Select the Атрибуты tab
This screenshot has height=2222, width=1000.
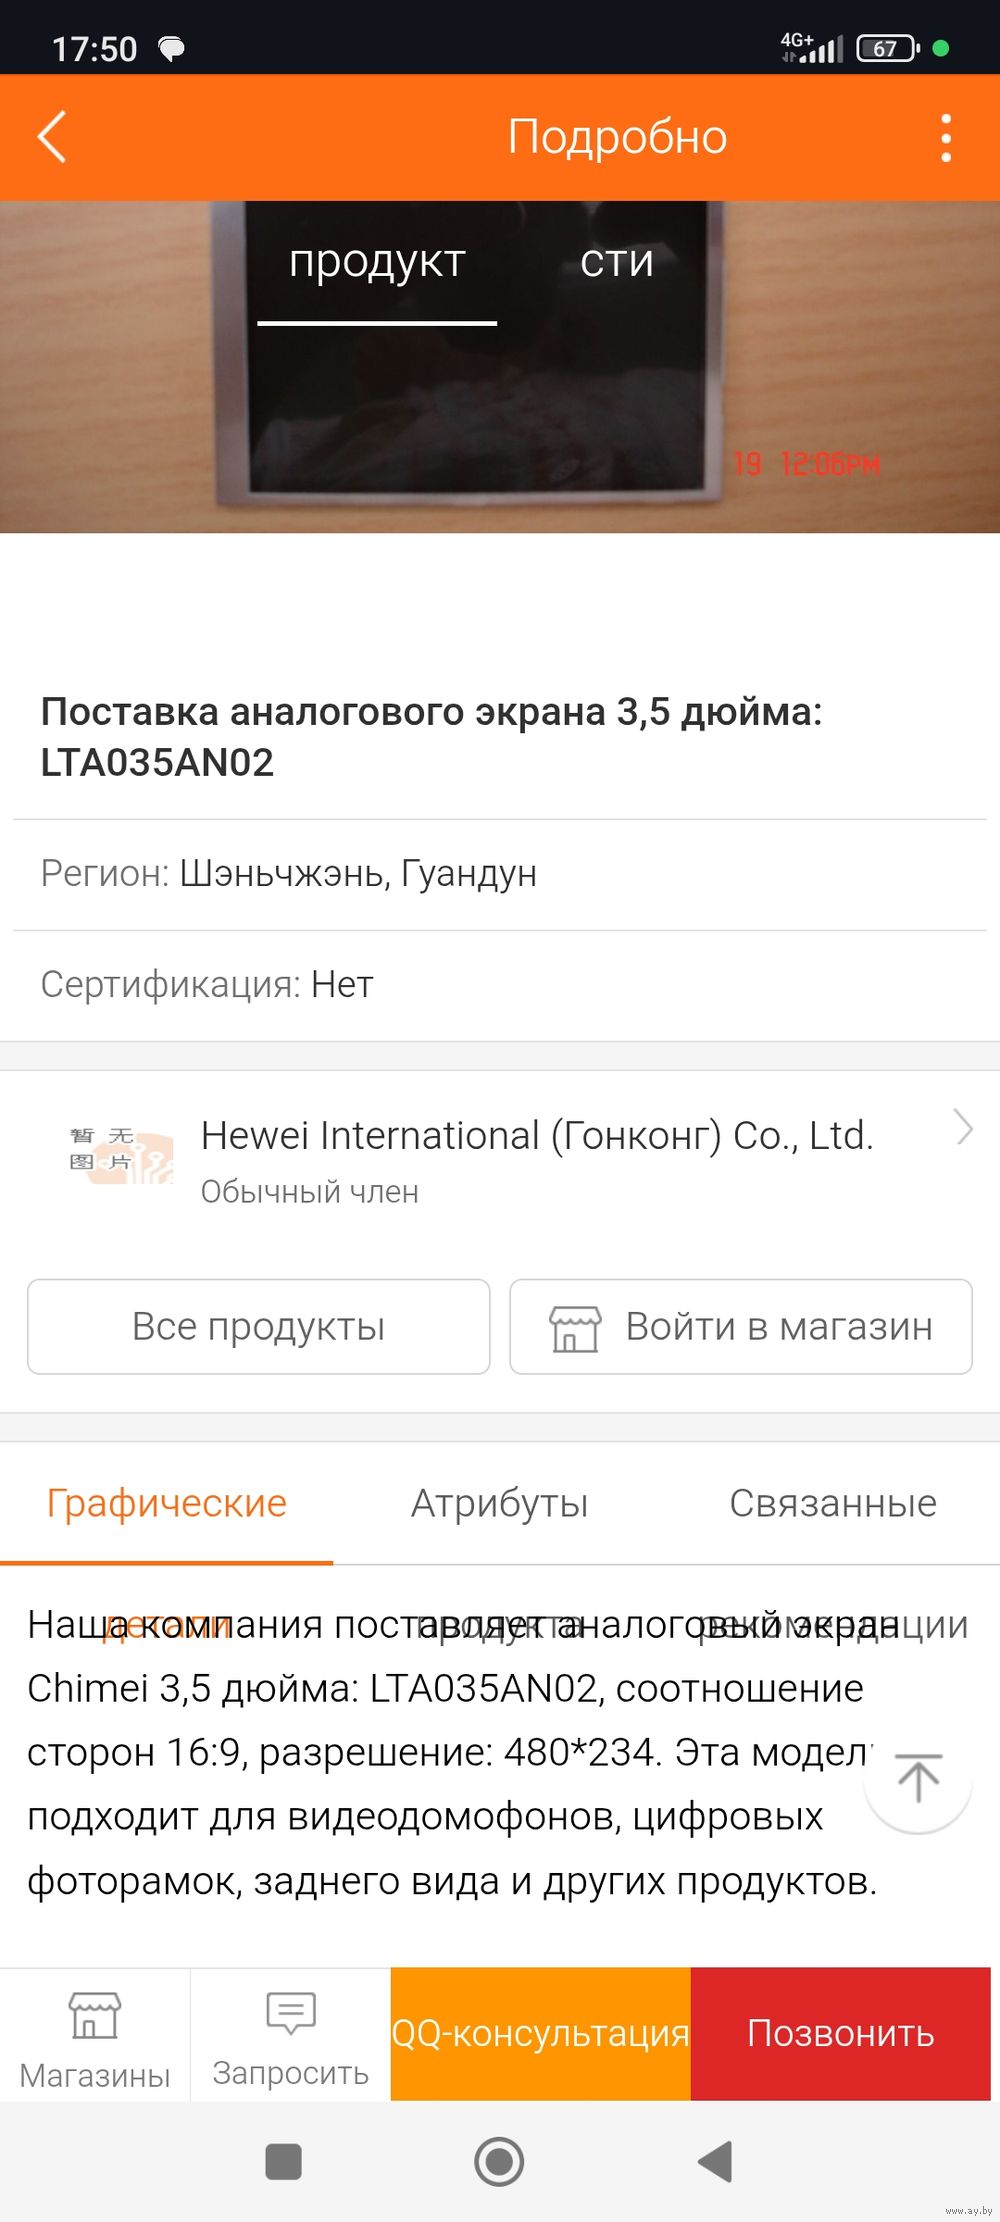(500, 1503)
